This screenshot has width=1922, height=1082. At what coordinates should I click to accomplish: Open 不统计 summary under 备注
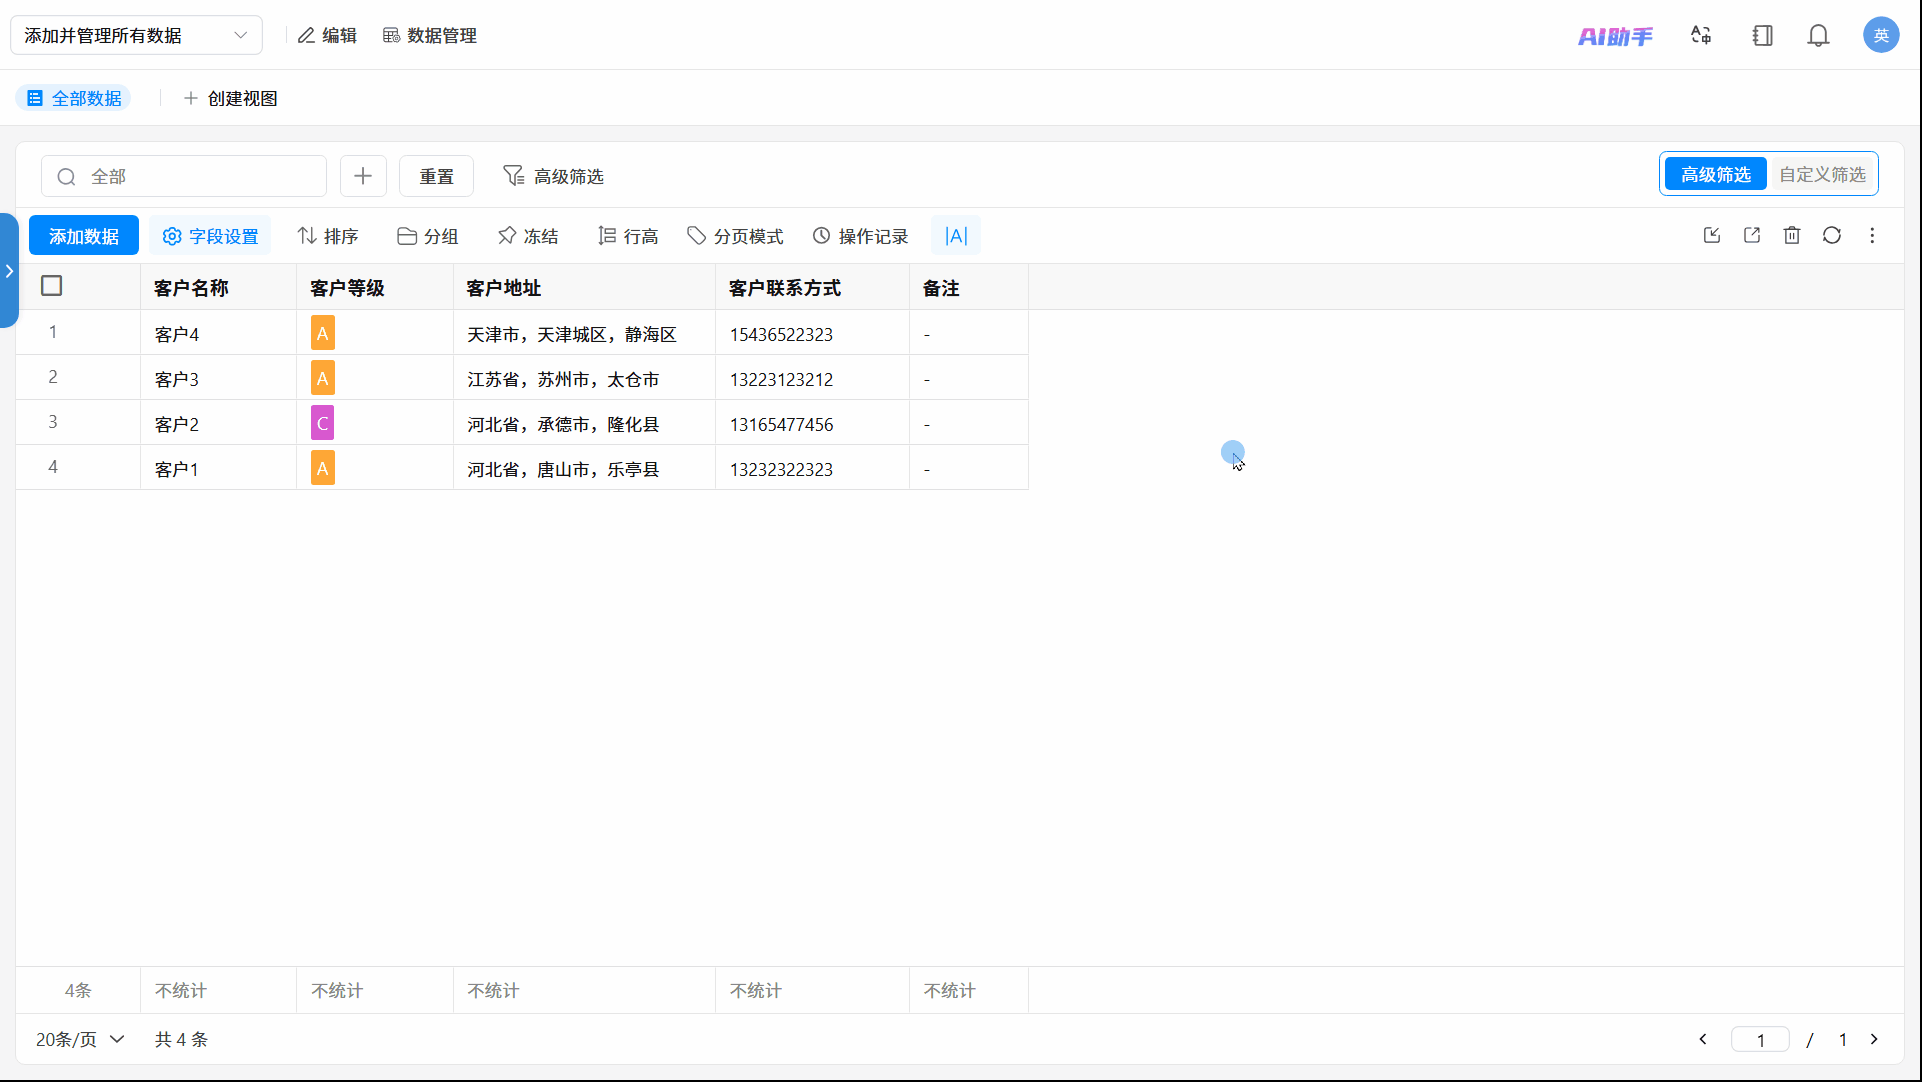pyautogui.click(x=969, y=990)
